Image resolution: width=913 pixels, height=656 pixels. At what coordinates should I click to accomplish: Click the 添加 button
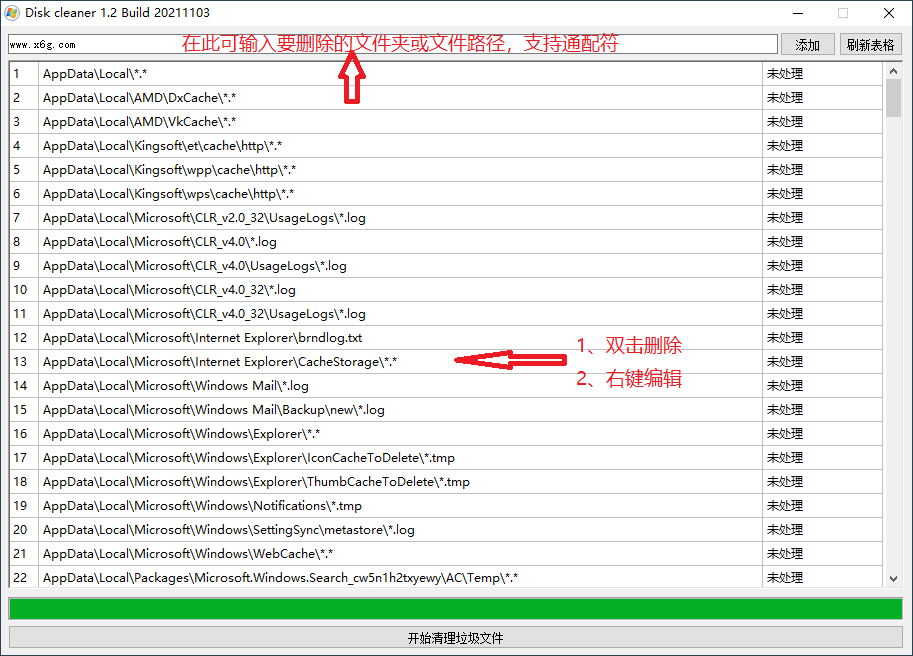[807, 45]
